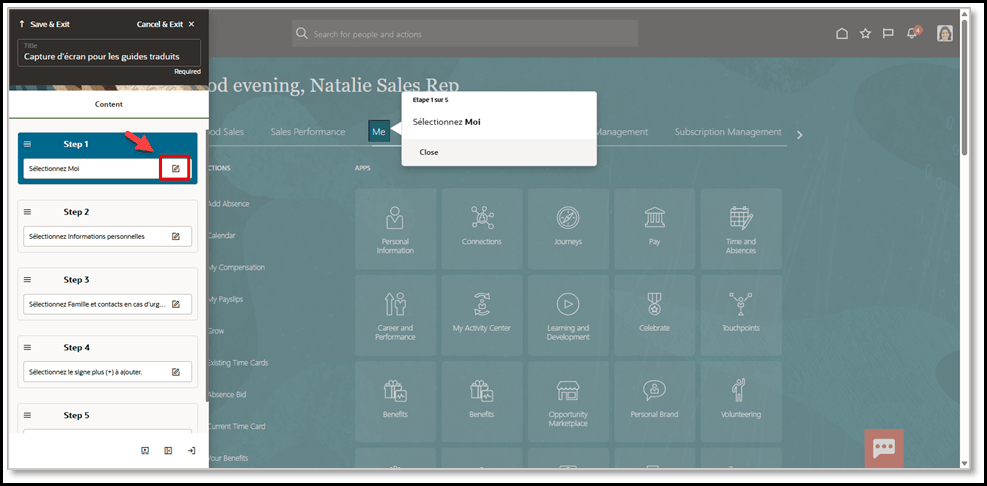Open the Existing Time Cards quick action

(237, 363)
